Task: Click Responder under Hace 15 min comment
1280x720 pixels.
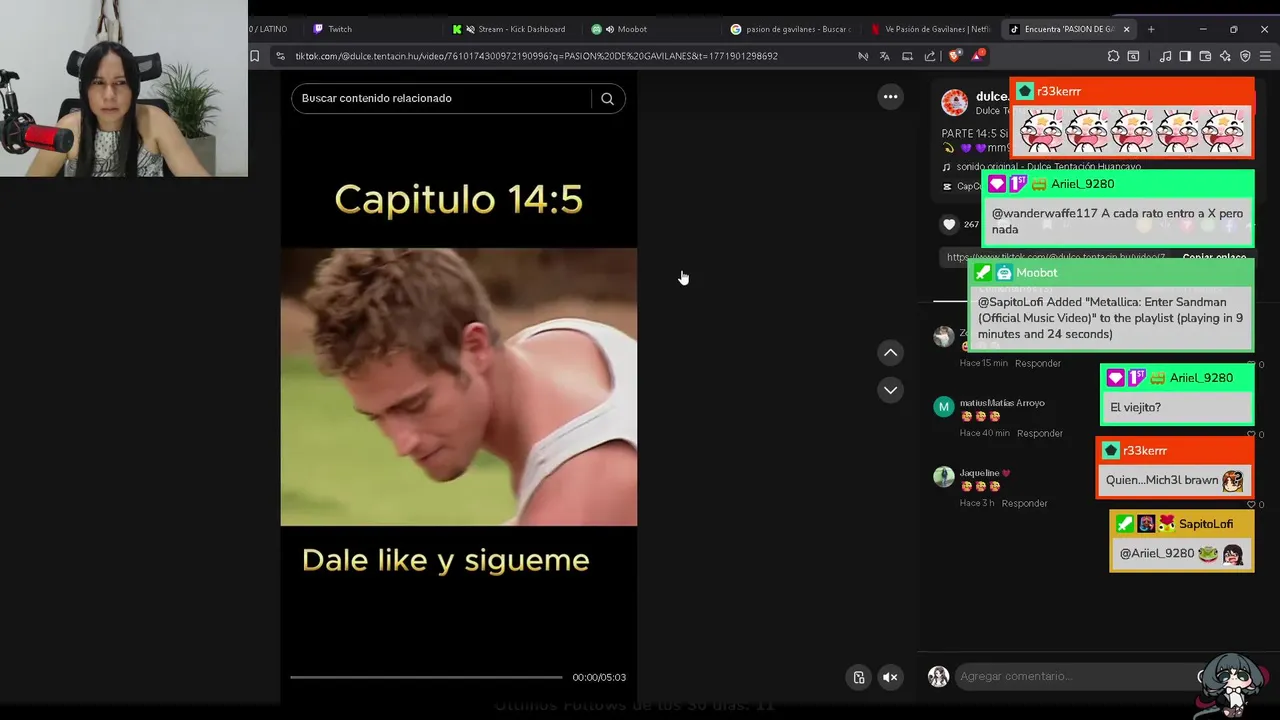Action: 1037,363
